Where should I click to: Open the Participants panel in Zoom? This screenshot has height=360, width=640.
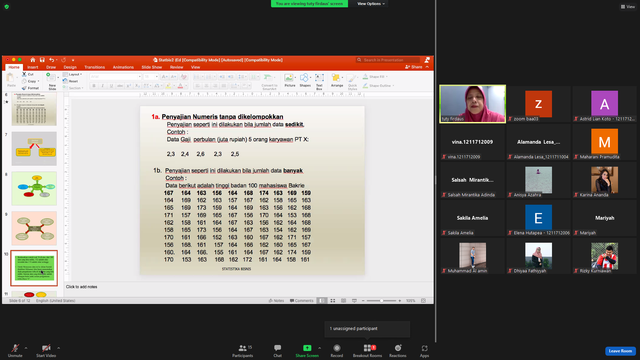(x=242, y=351)
